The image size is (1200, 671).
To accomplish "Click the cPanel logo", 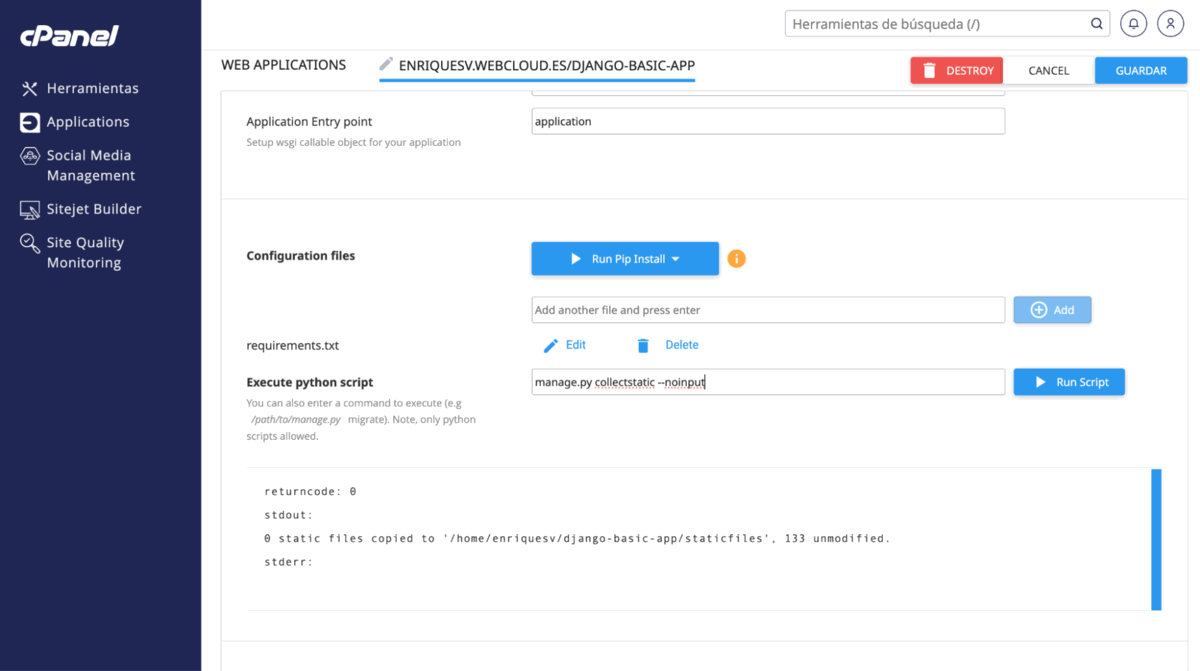I will (69, 36).
